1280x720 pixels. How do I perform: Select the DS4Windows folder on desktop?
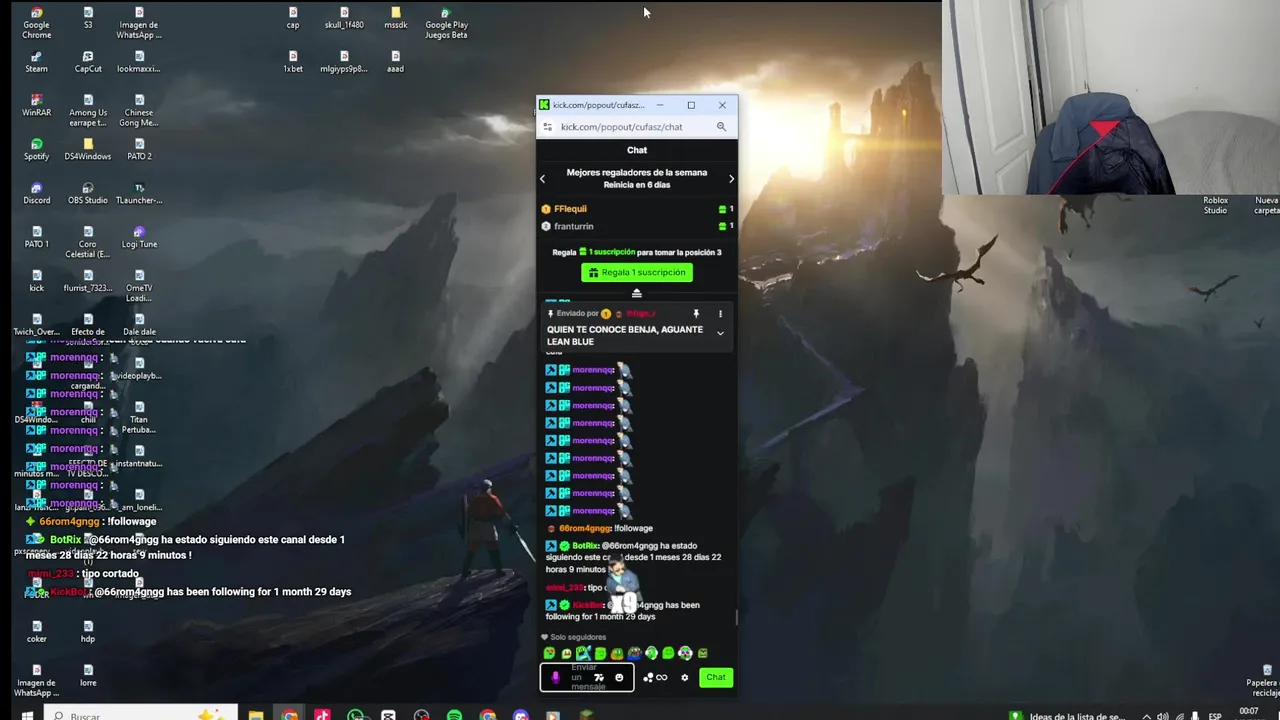click(88, 150)
